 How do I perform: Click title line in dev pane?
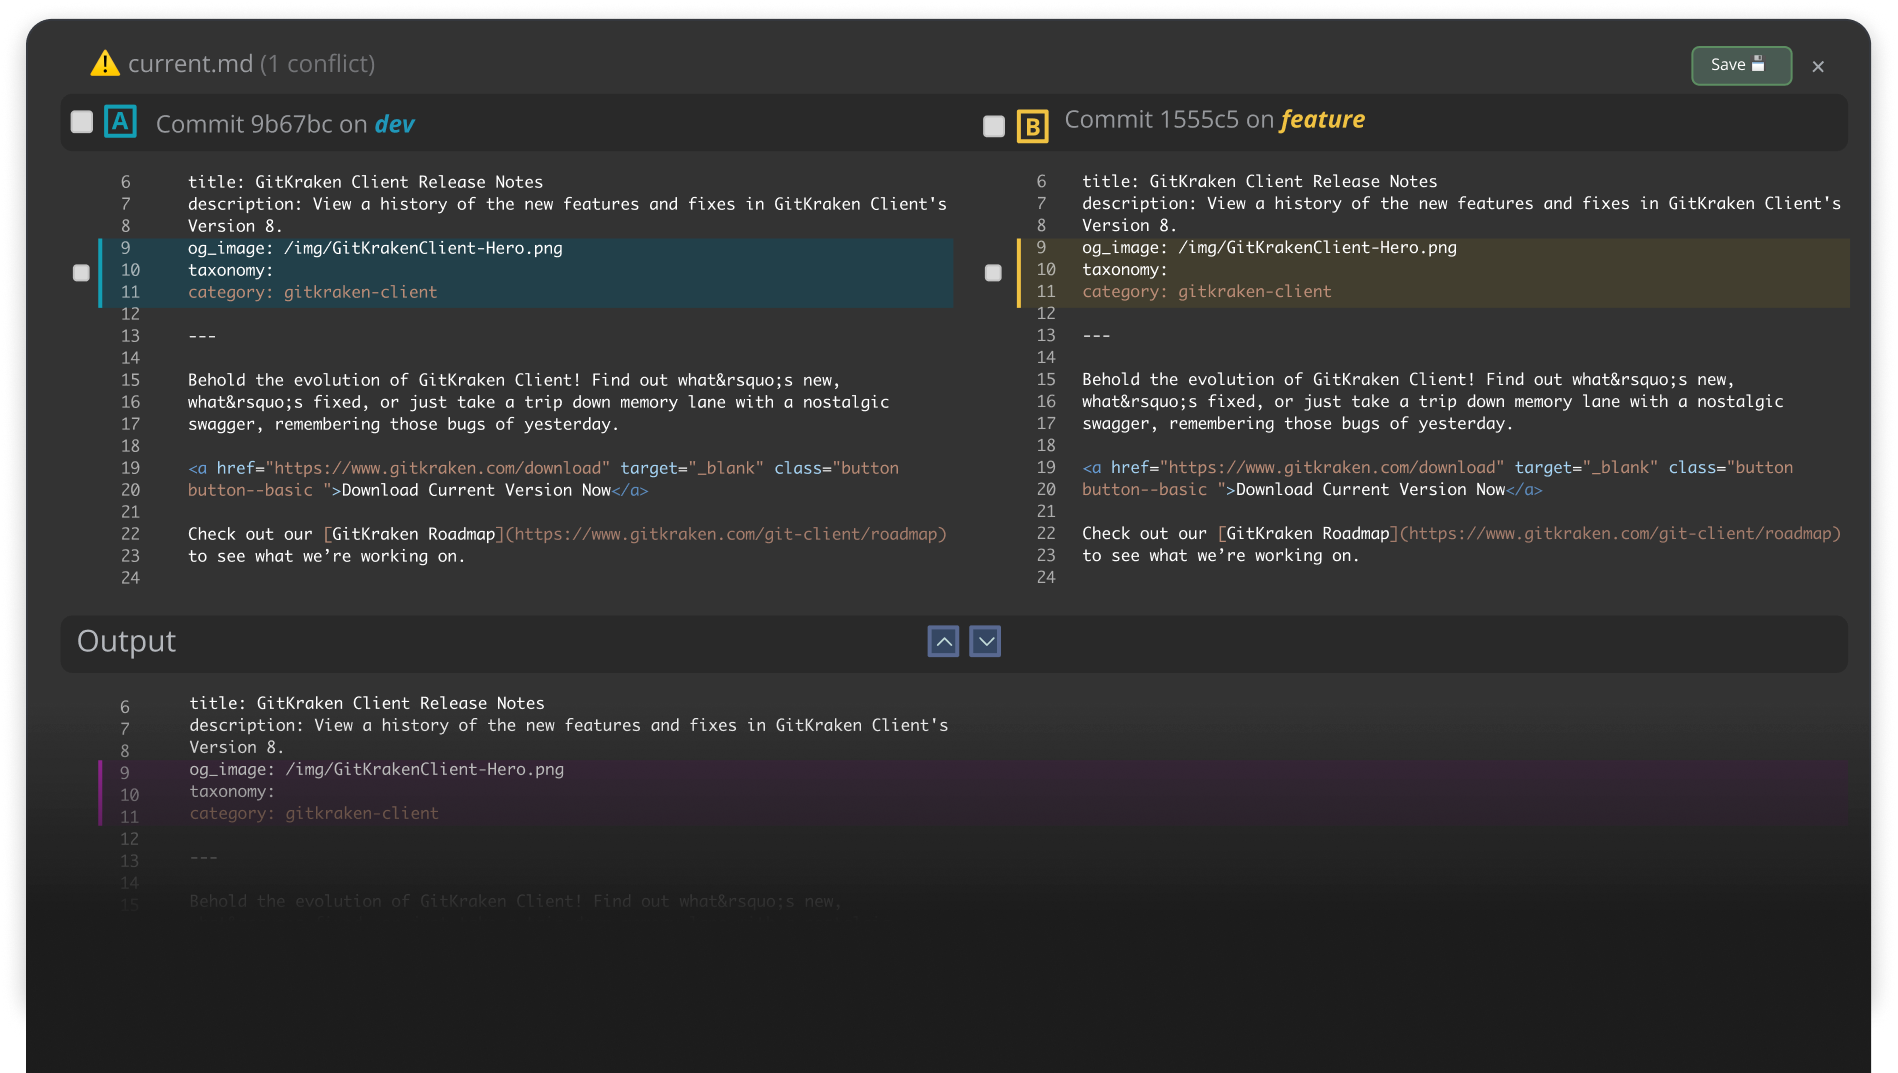coord(365,182)
